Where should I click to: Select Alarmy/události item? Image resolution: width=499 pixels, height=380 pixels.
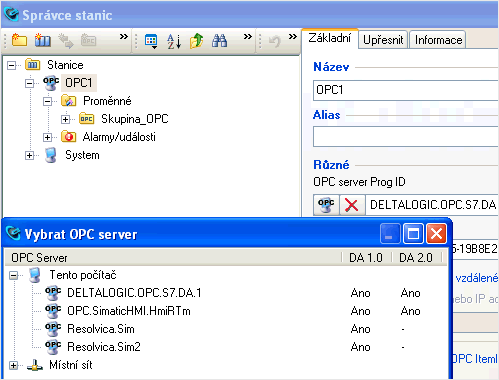point(119,137)
